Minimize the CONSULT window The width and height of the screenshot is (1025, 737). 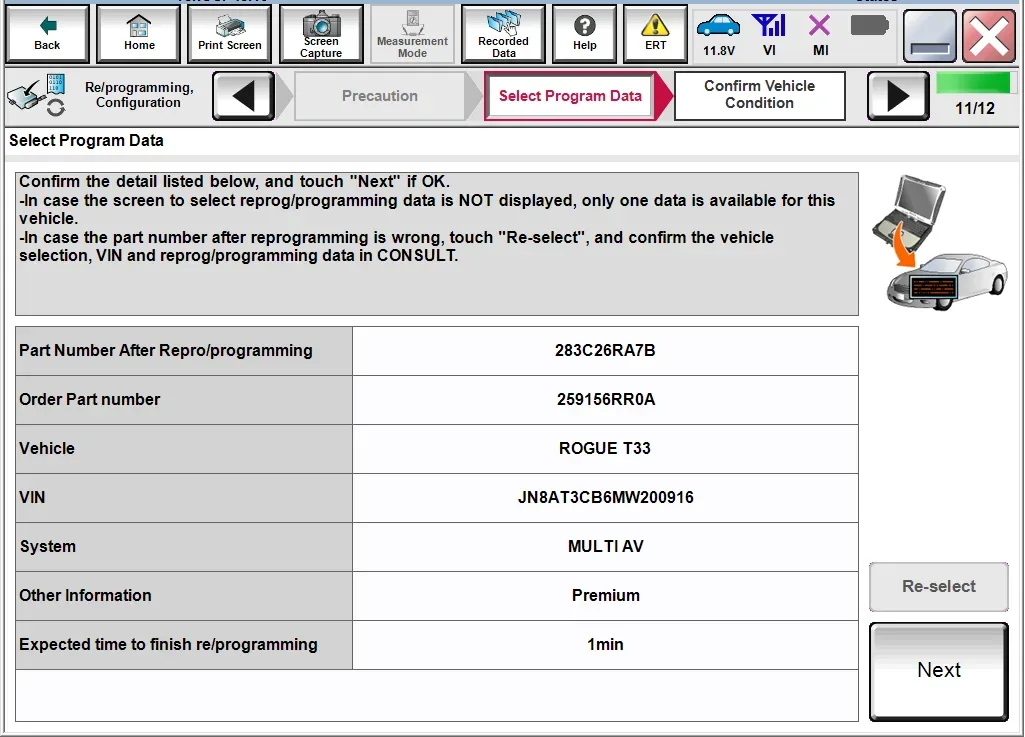point(929,36)
